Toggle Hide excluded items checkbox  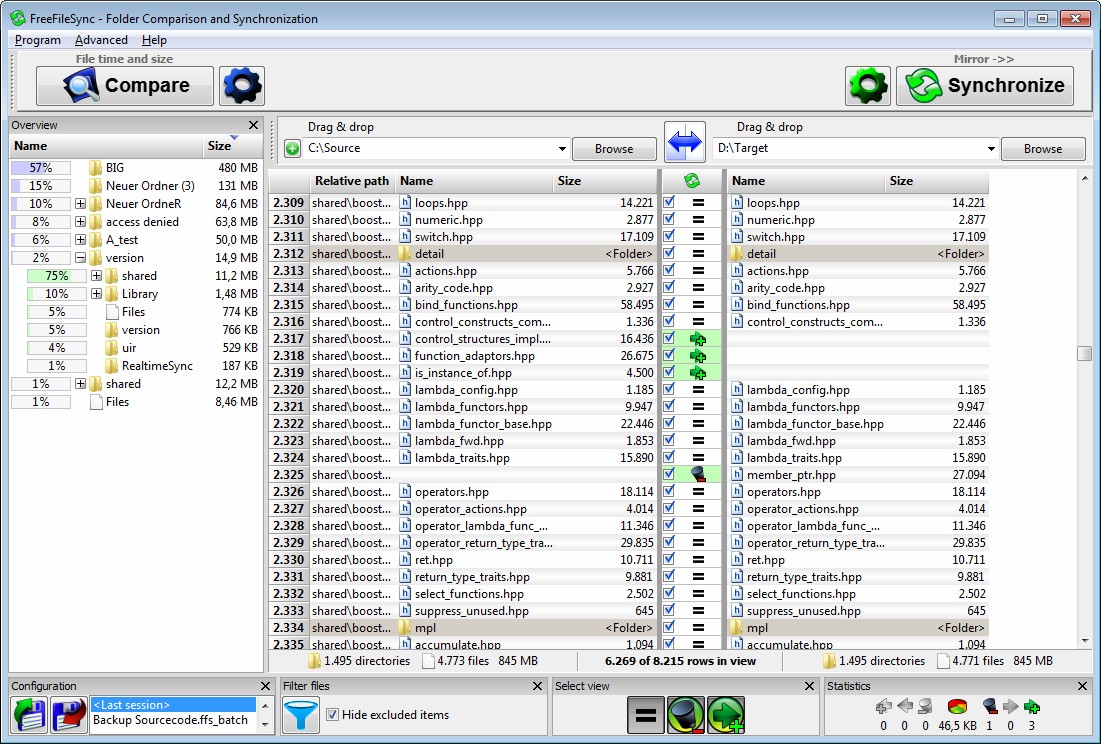[x=332, y=715]
